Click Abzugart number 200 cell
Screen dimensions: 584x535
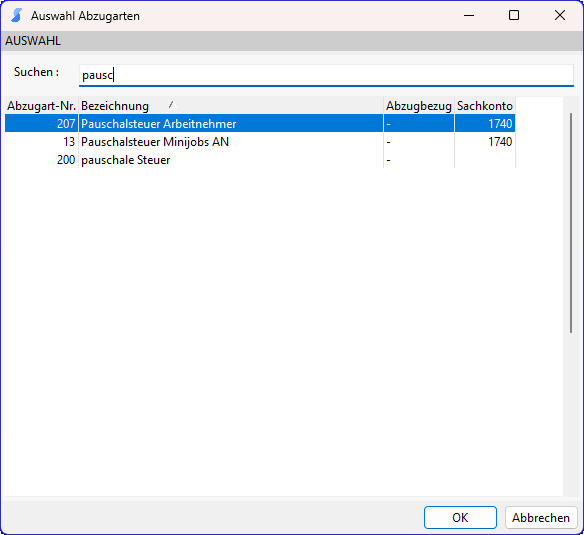[x=41, y=160]
